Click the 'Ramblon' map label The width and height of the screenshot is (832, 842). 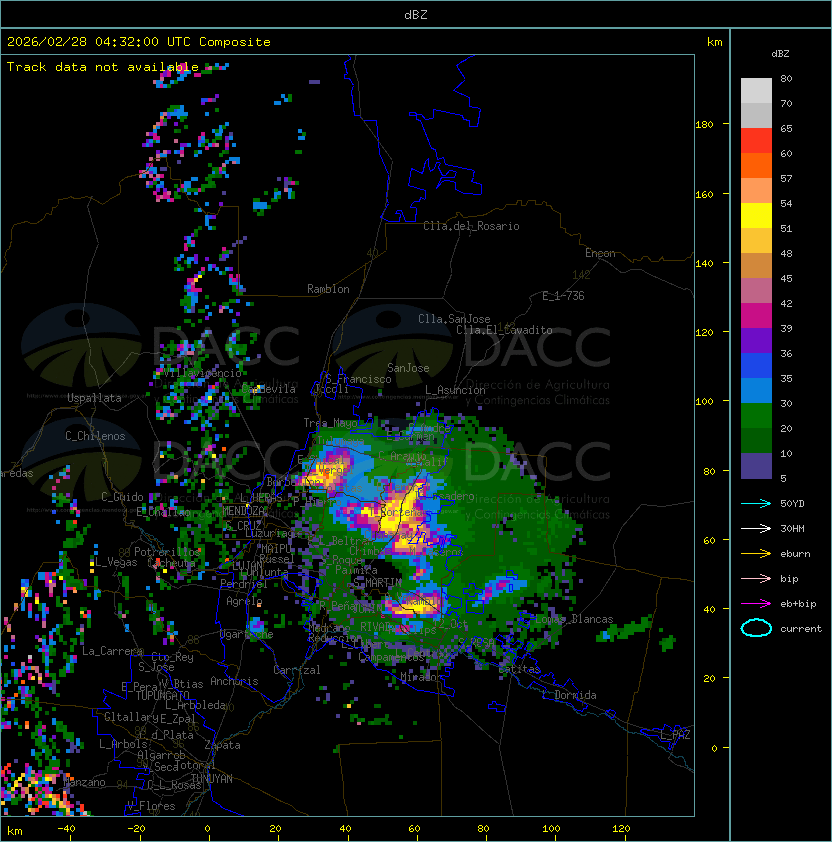click(x=328, y=289)
